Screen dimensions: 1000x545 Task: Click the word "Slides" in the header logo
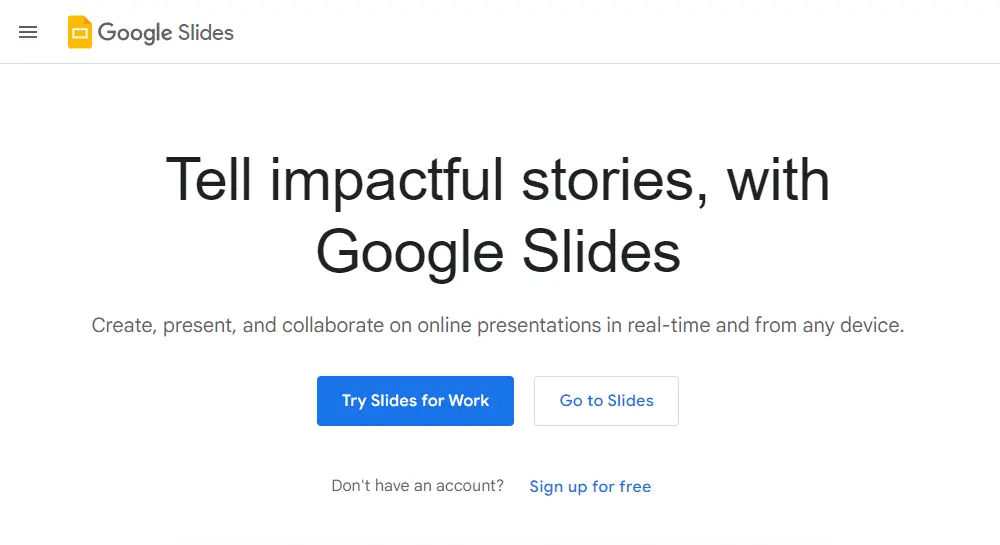click(206, 32)
